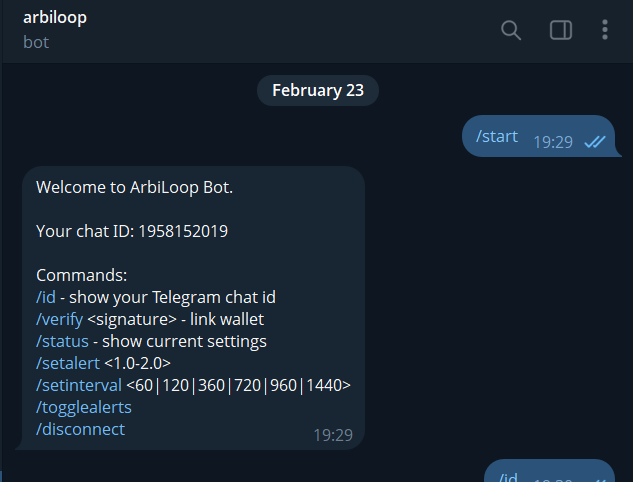
Task: Click the chat ID number 1958152019
Action: pos(182,231)
